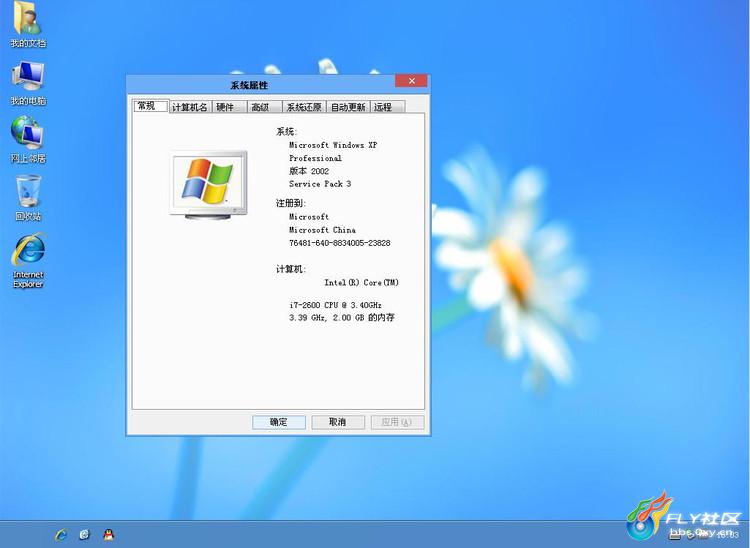Image resolution: width=750 pixels, height=548 pixels.
Task: Click the 取消 button
Action: coord(338,422)
